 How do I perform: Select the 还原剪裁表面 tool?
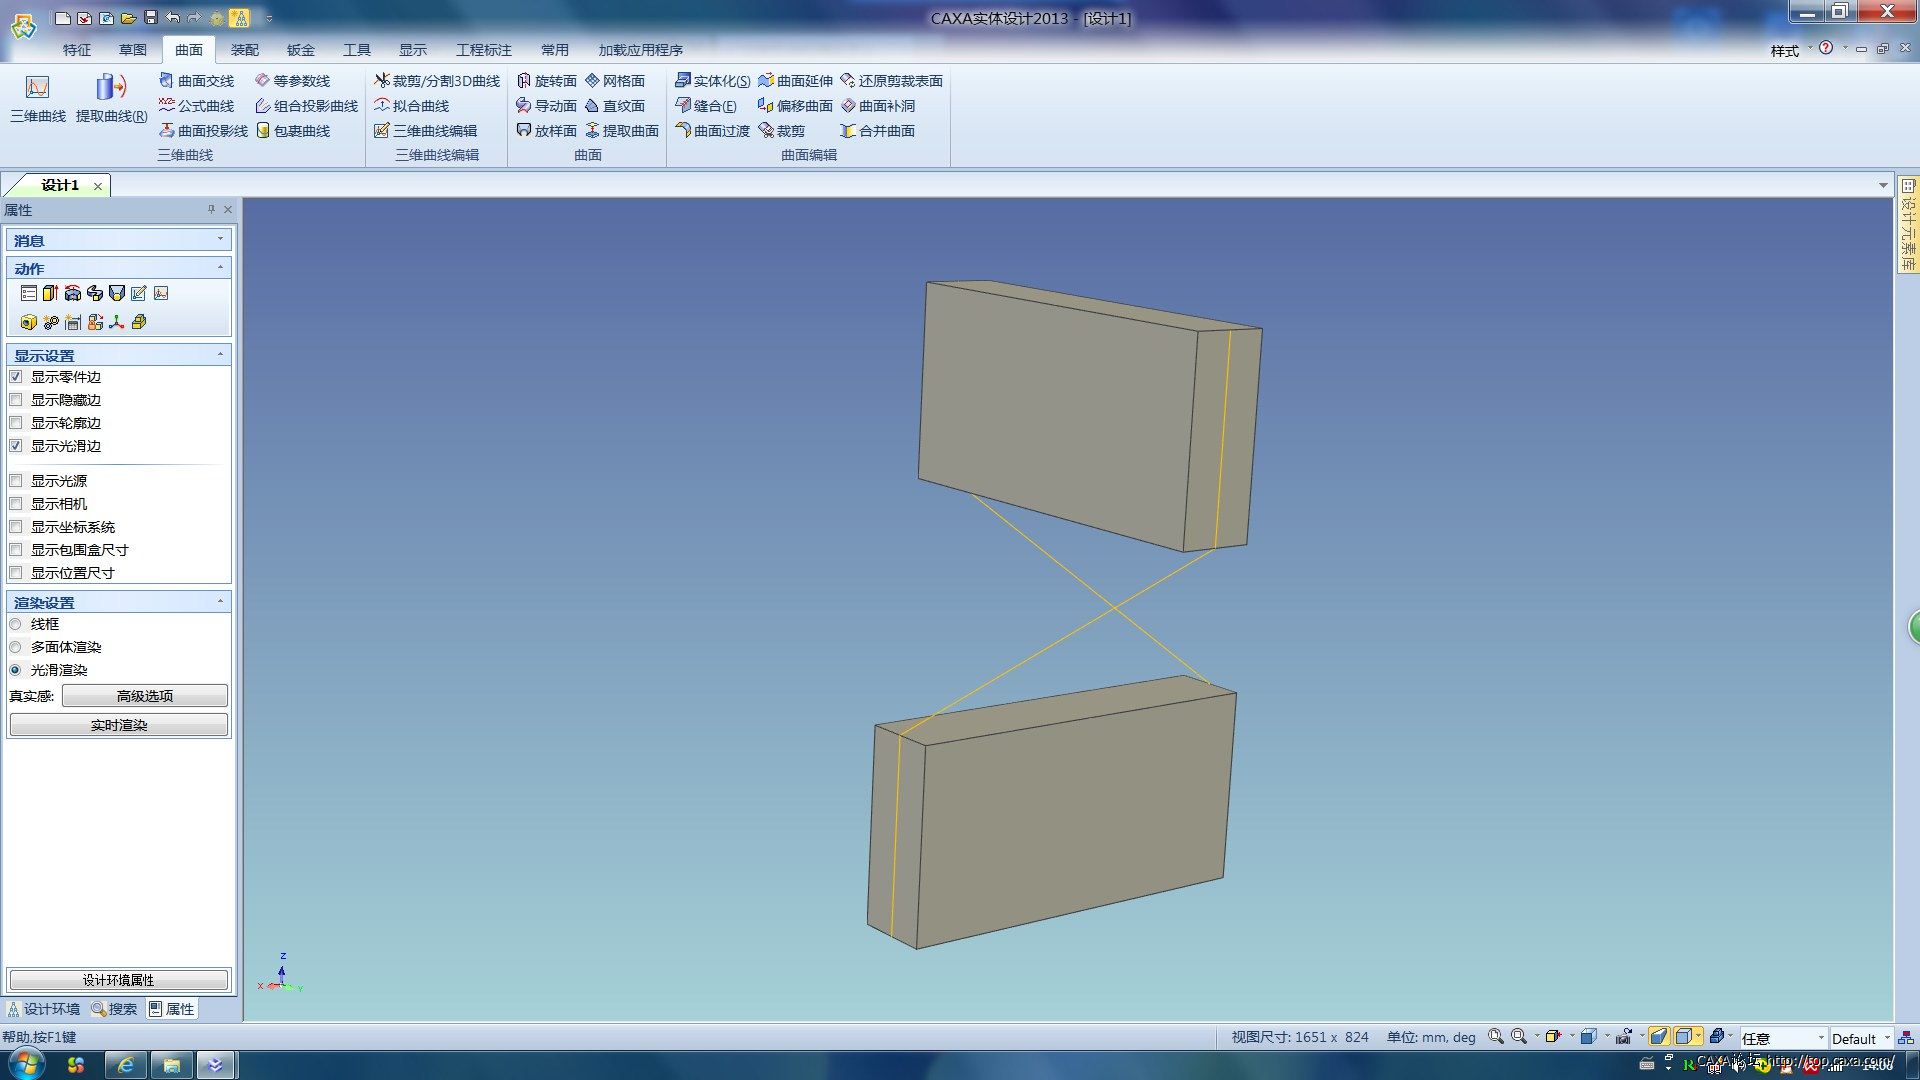coord(891,81)
